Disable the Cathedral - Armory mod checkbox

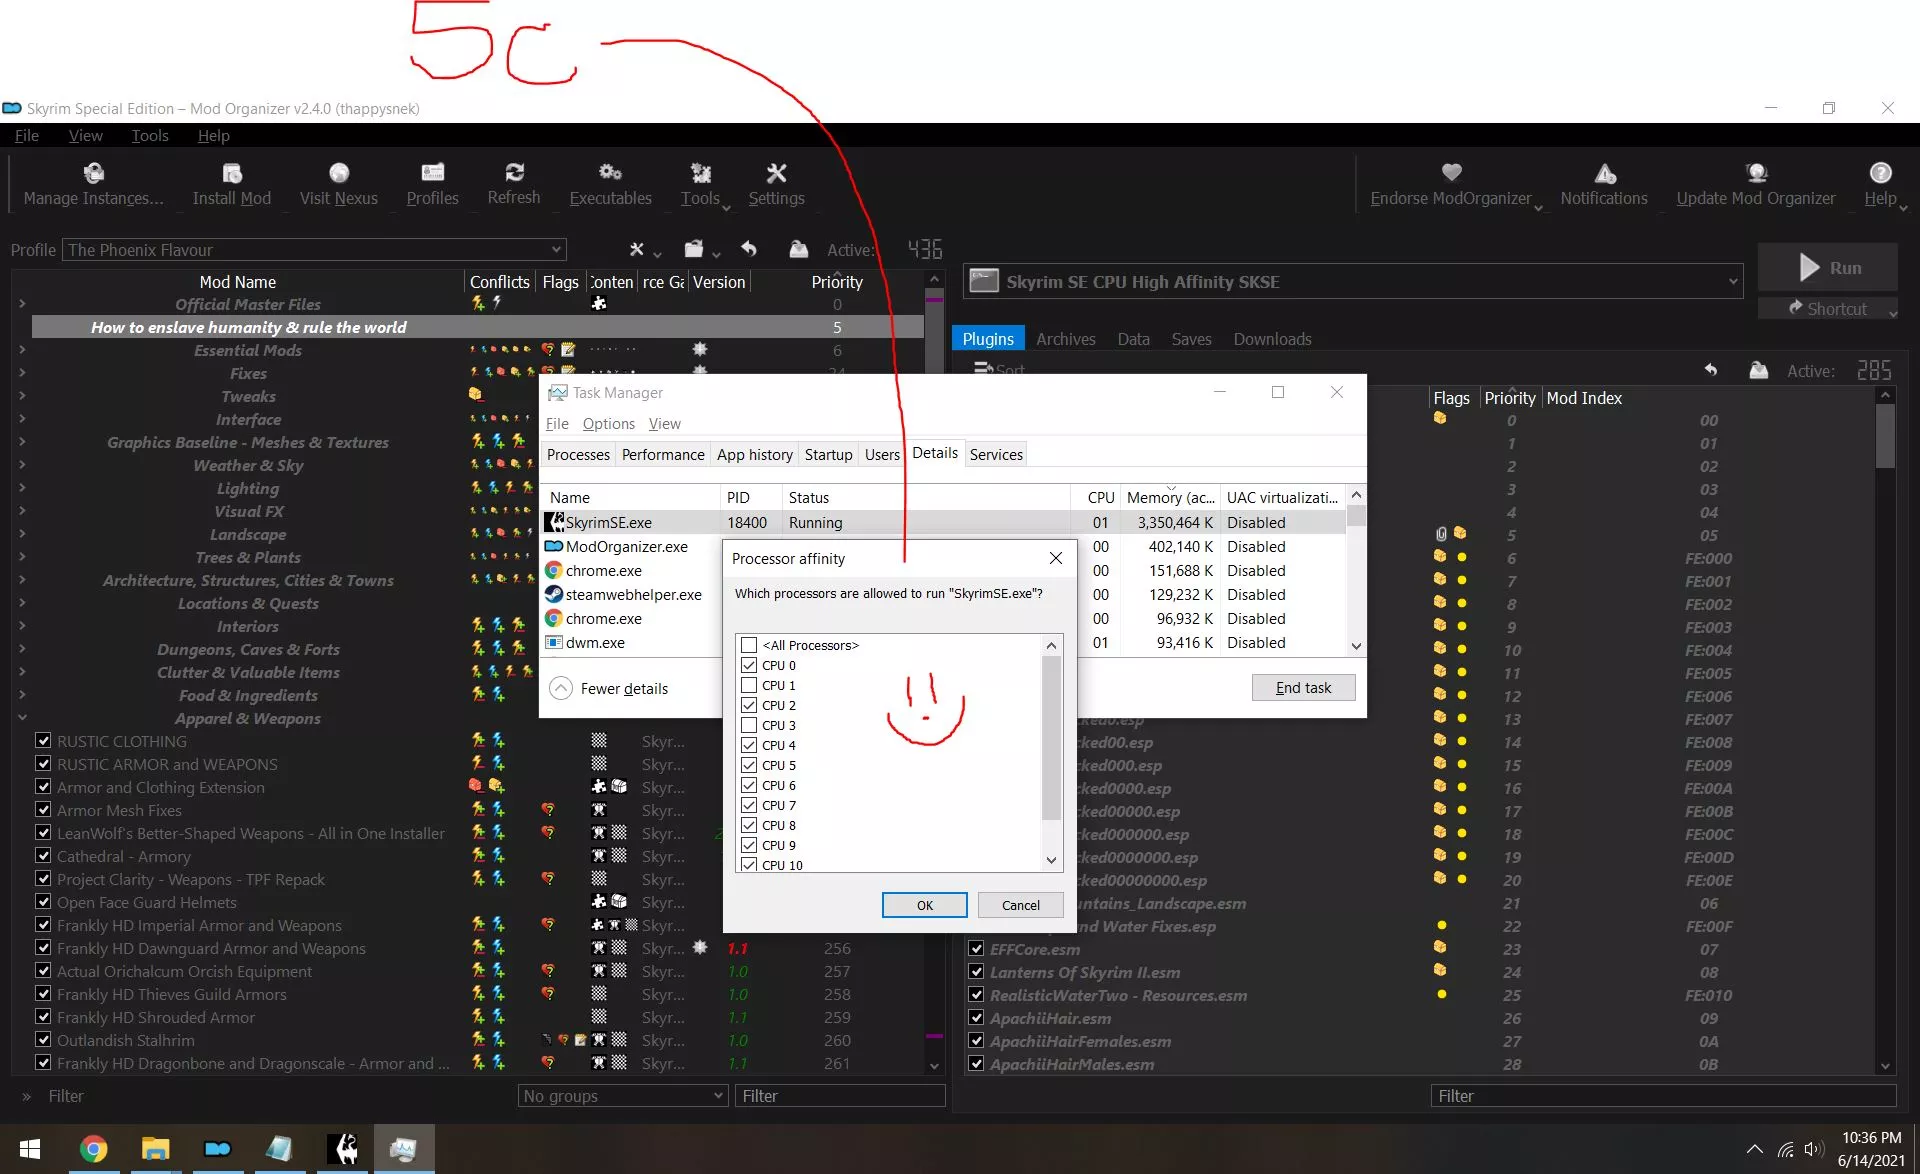pyautogui.click(x=43, y=856)
